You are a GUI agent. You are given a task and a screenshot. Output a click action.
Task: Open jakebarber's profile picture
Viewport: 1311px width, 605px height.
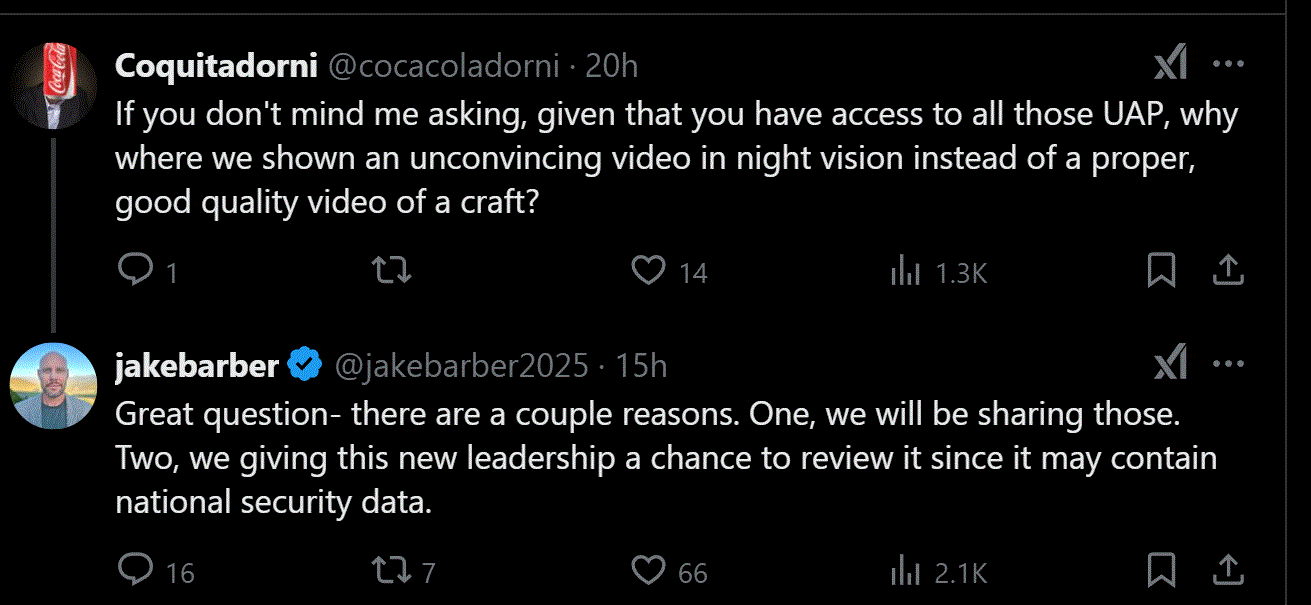[x=53, y=386]
